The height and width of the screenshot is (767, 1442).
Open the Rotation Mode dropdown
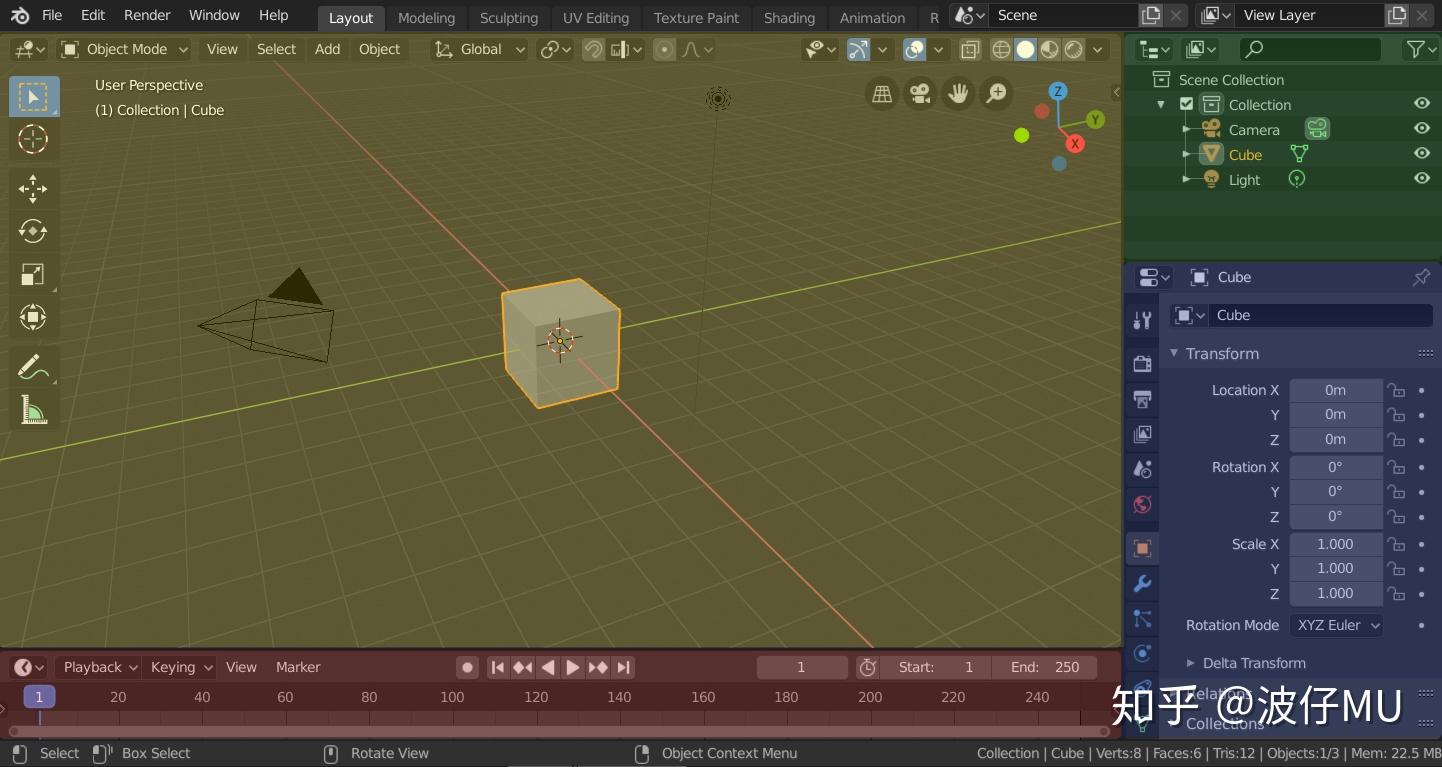1337,625
